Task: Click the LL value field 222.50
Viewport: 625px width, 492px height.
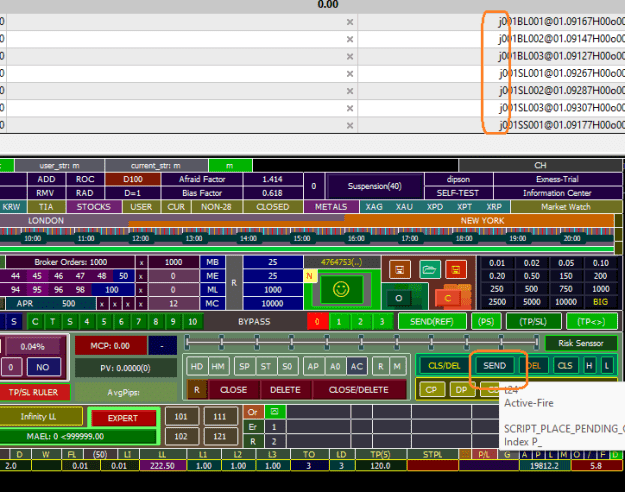Action: (x=162, y=466)
